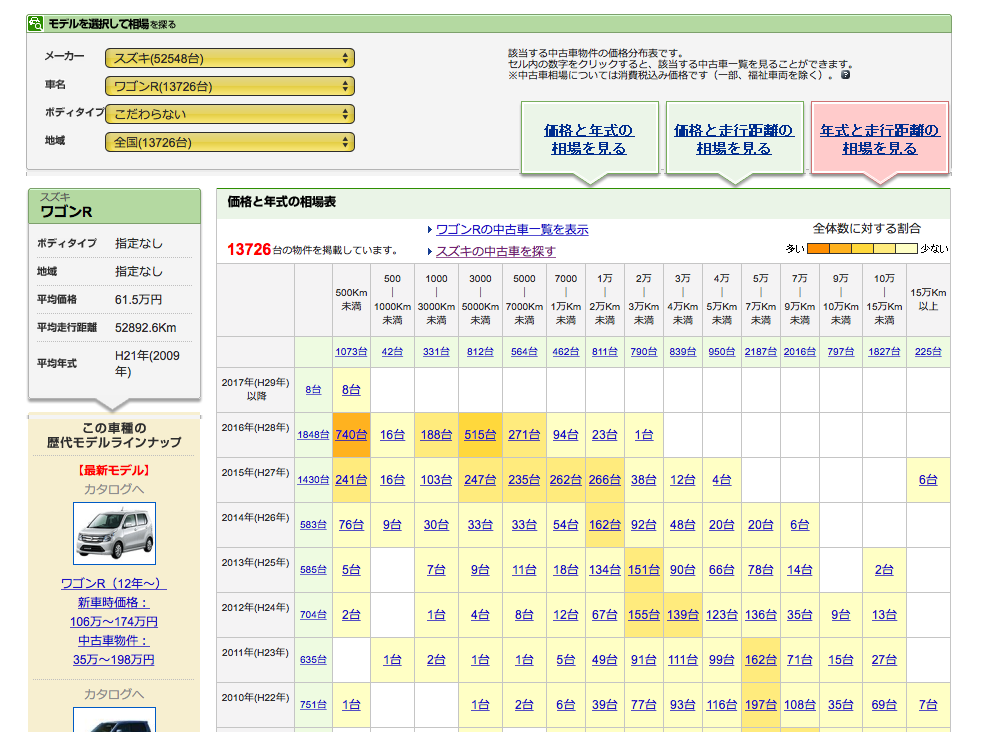Expand the ボディタイプ dropdown set to こだわらない
The width and height of the screenshot is (993, 732).
[230, 114]
